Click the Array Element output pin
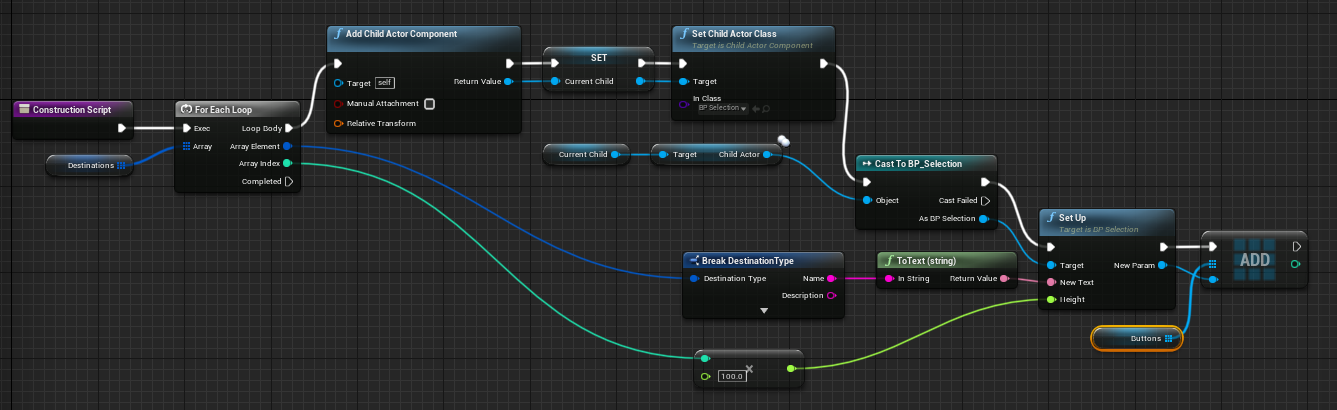 coord(288,146)
